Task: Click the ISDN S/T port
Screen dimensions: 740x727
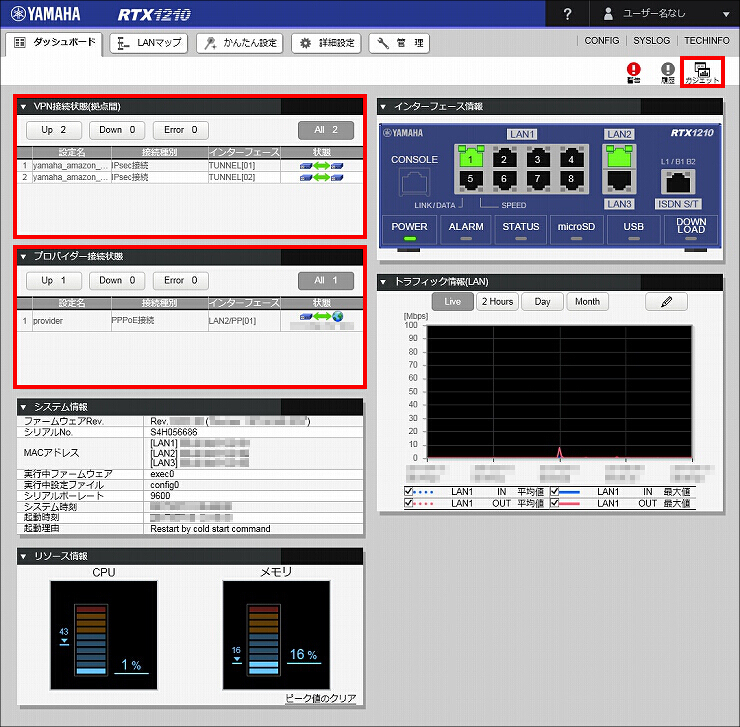Action: (x=678, y=182)
